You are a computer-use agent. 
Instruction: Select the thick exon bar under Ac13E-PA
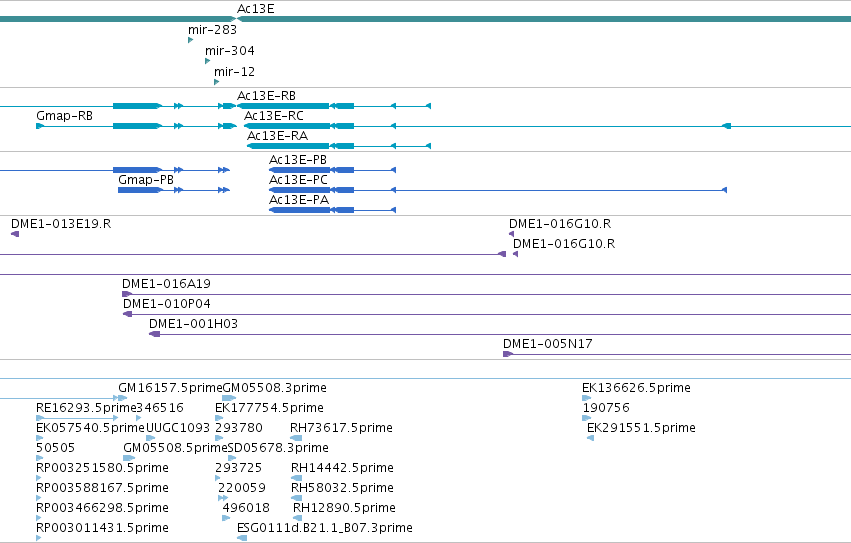pyautogui.click(x=300, y=210)
